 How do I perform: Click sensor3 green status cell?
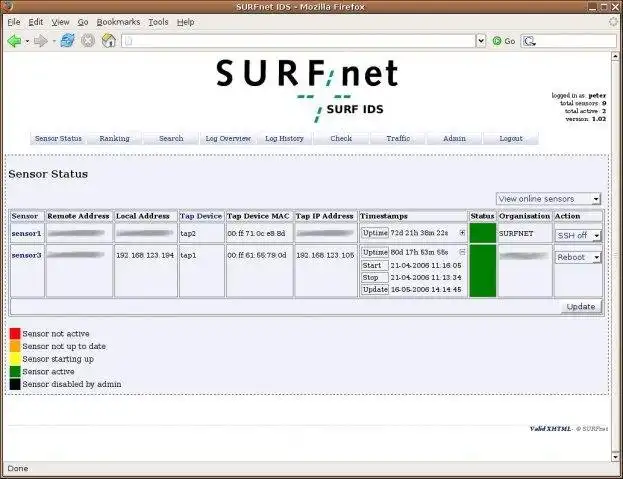pos(483,271)
